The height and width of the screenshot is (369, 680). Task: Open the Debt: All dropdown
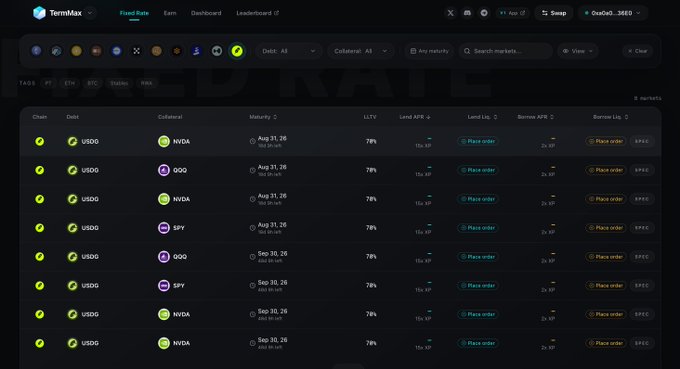(x=289, y=51)
